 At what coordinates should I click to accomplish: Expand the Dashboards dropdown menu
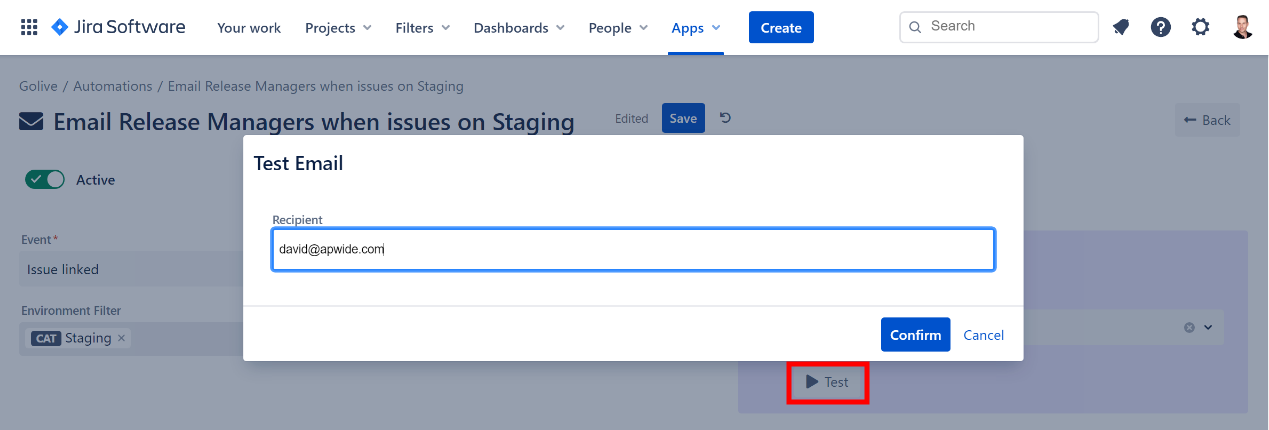tap(519, 28)
